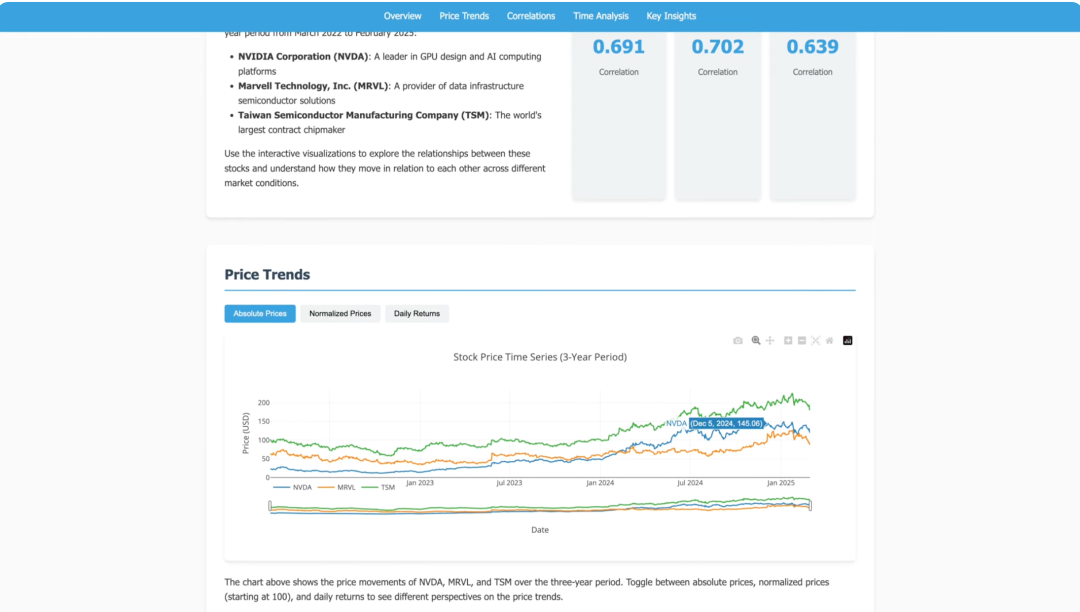Activate the pan tool in chart toolbar
The image size is (1080, 612).
770,341
